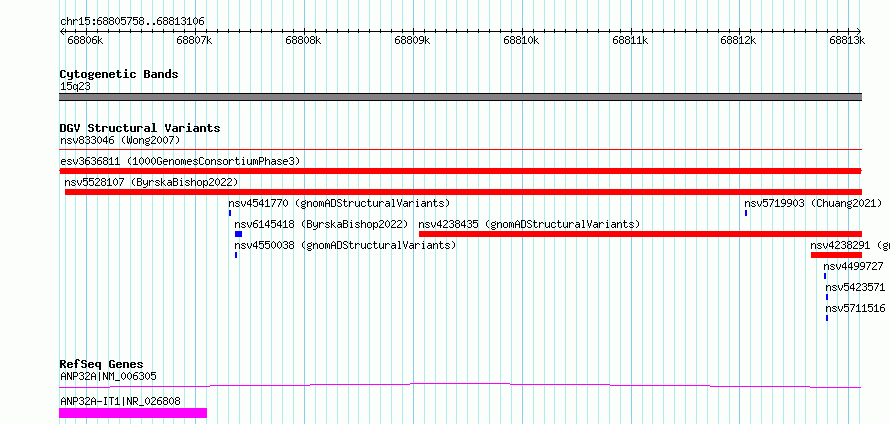Click the small blue nsv5423571 marker
This screenshot has width=890, height=424.
click(x=827, y=297)
